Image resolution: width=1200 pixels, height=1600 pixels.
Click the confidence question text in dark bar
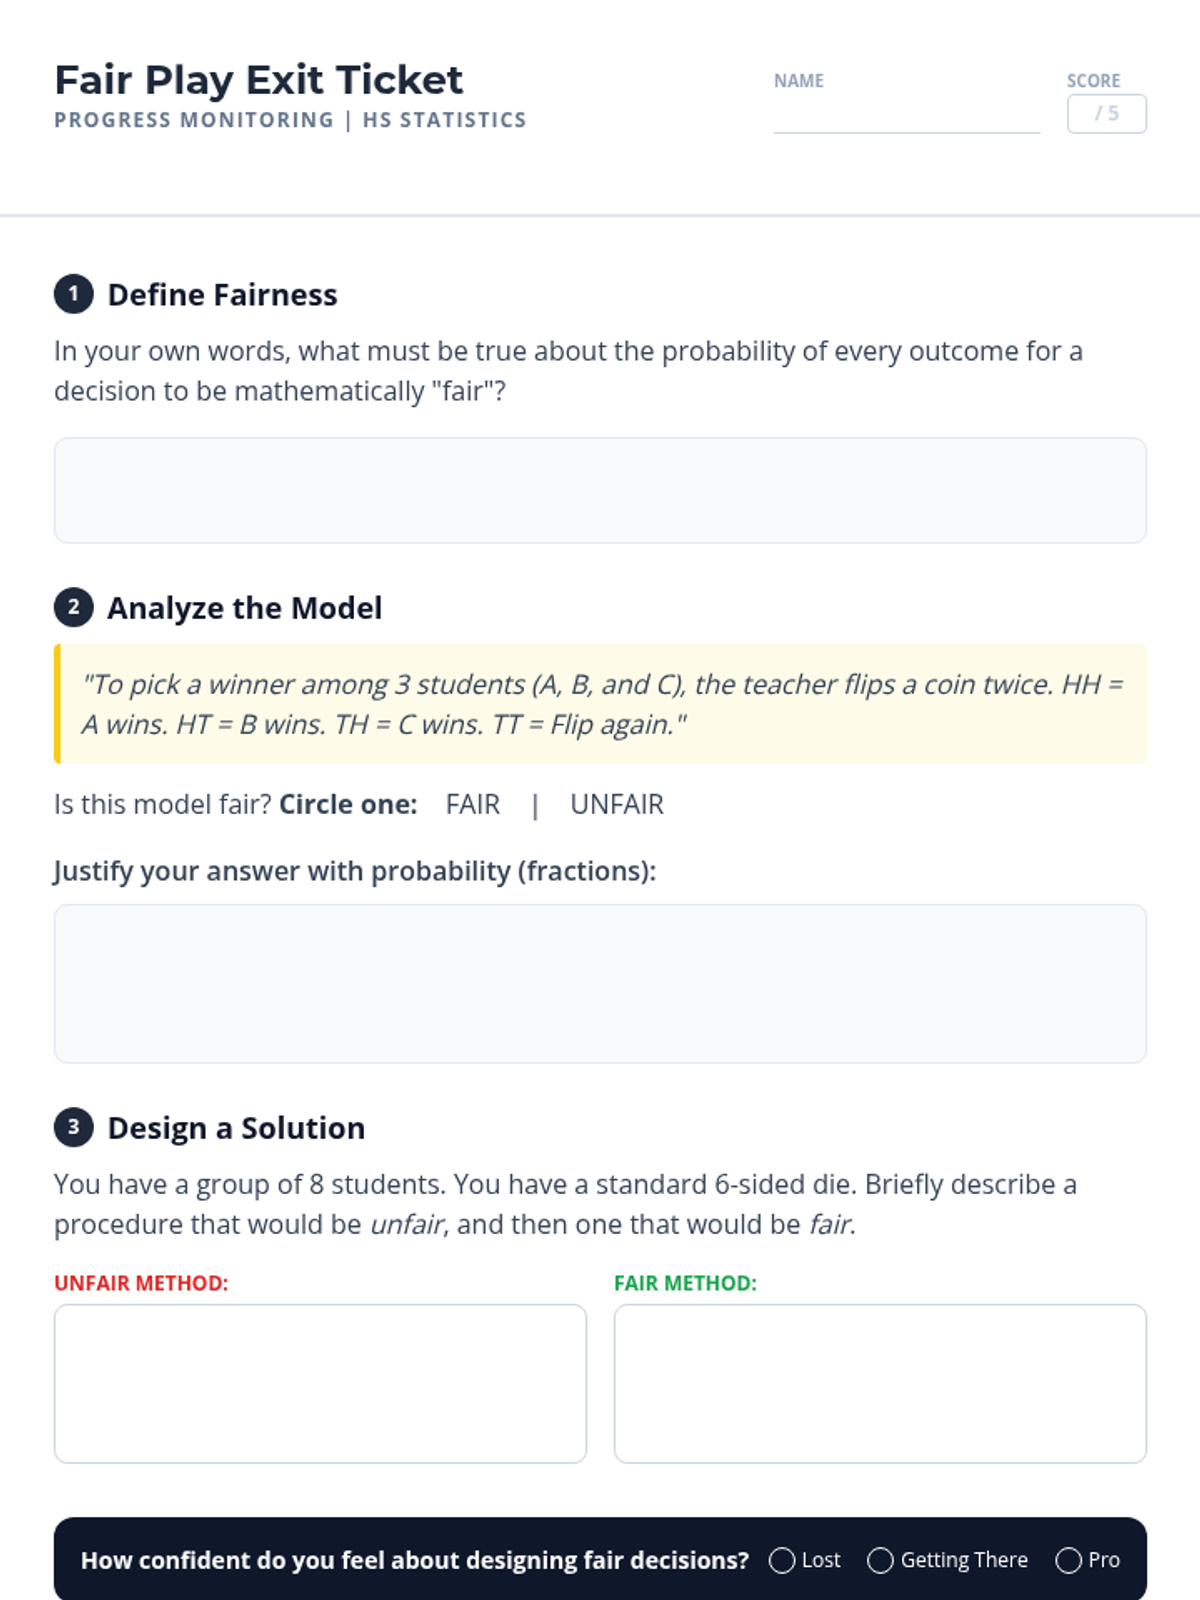[x=415, y=1560]
